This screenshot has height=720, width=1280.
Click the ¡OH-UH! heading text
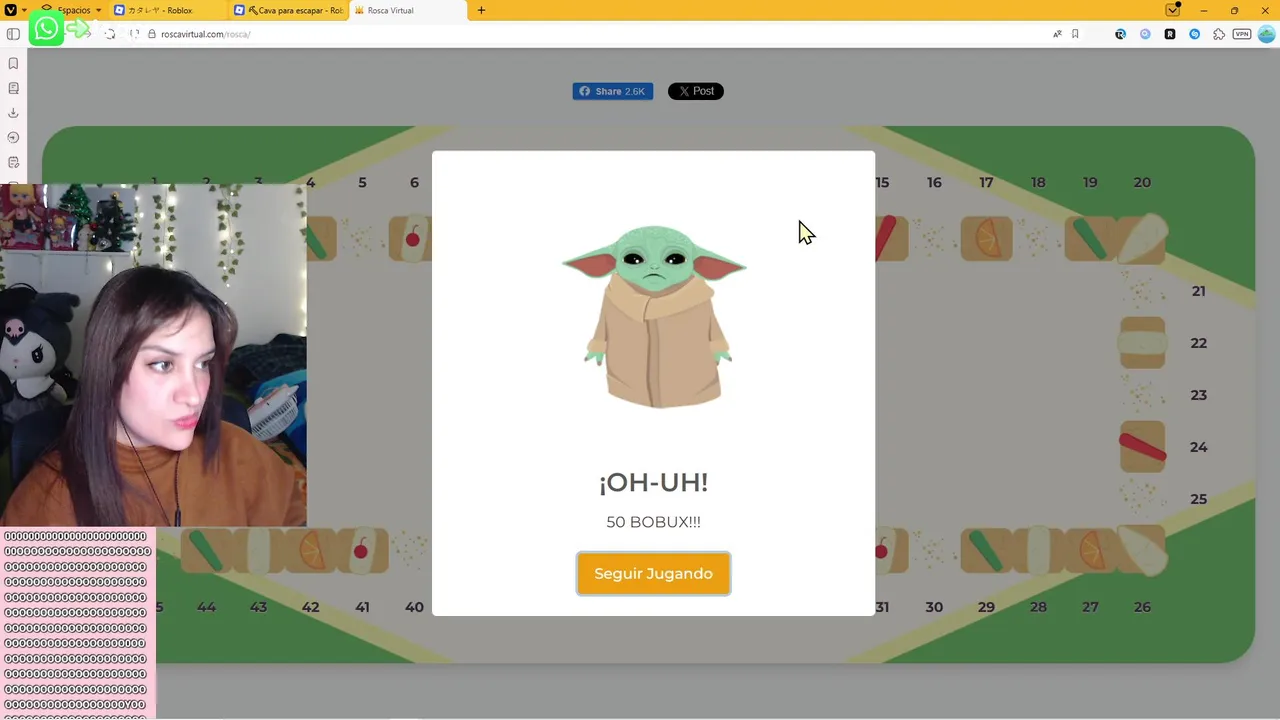(x=653, y=482)
